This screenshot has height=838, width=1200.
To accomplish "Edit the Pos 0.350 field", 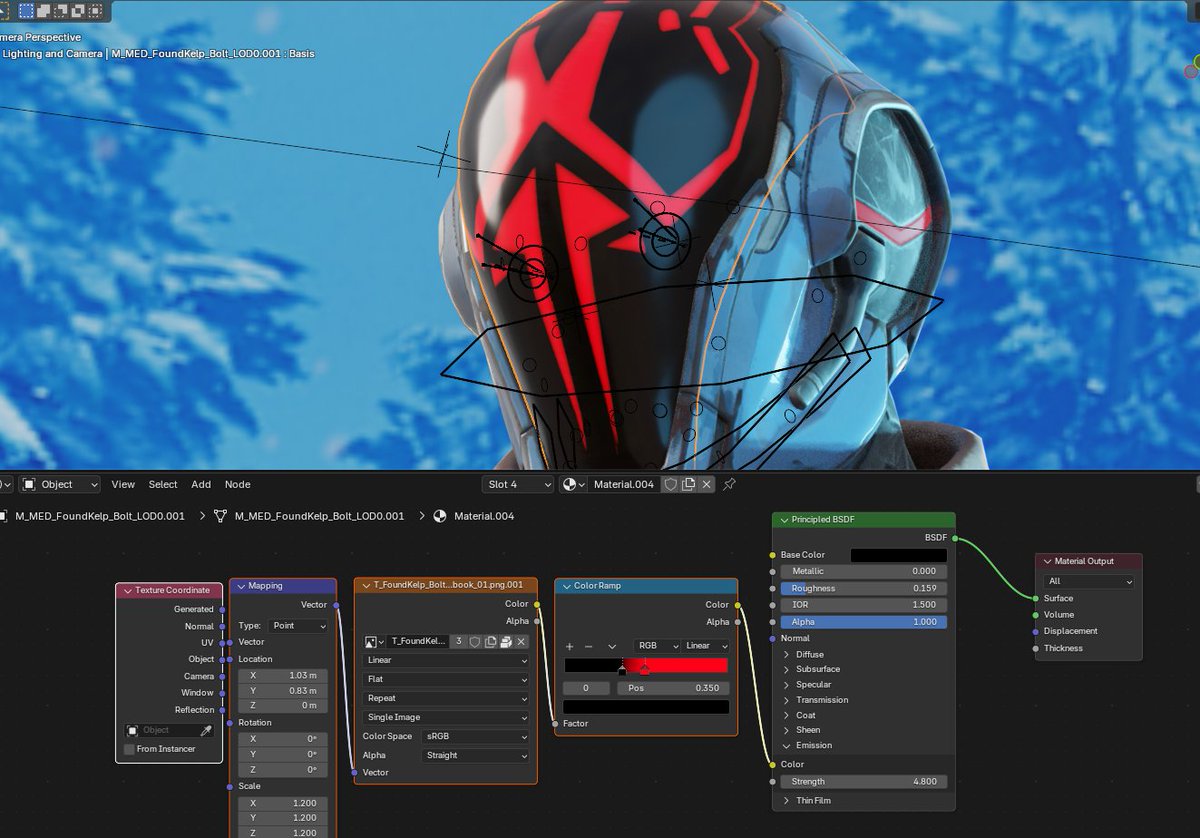I will coord(673,688).
